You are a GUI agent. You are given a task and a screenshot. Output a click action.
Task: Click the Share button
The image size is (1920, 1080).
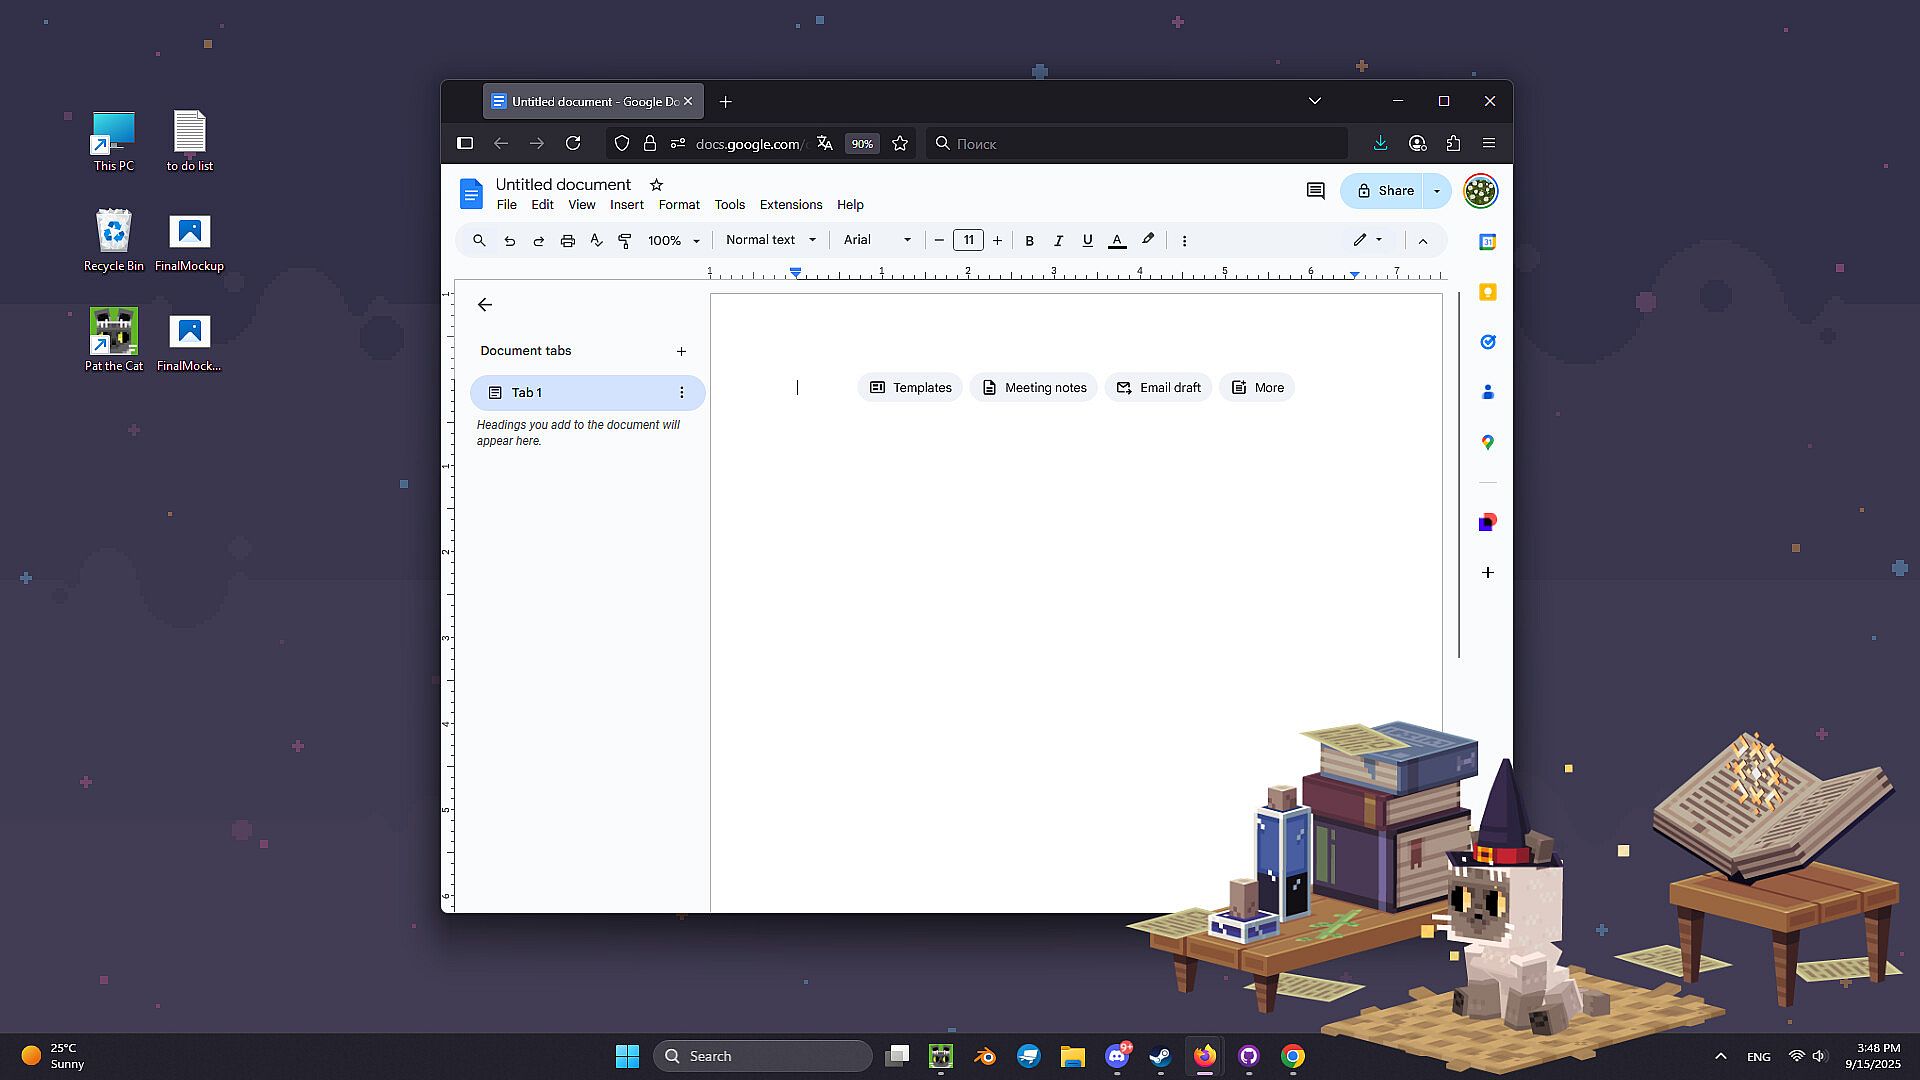(x=1384, y=191)
